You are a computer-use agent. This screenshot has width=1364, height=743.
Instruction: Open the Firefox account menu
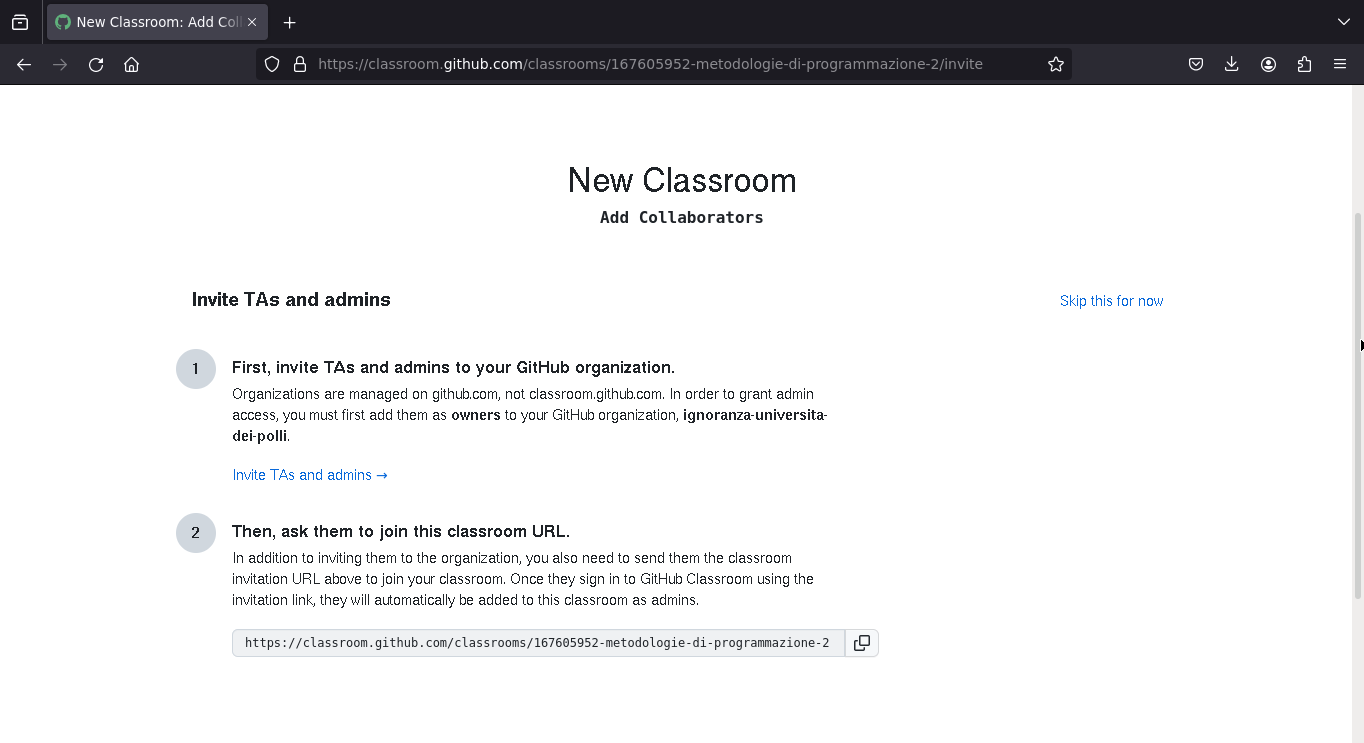1268,64
